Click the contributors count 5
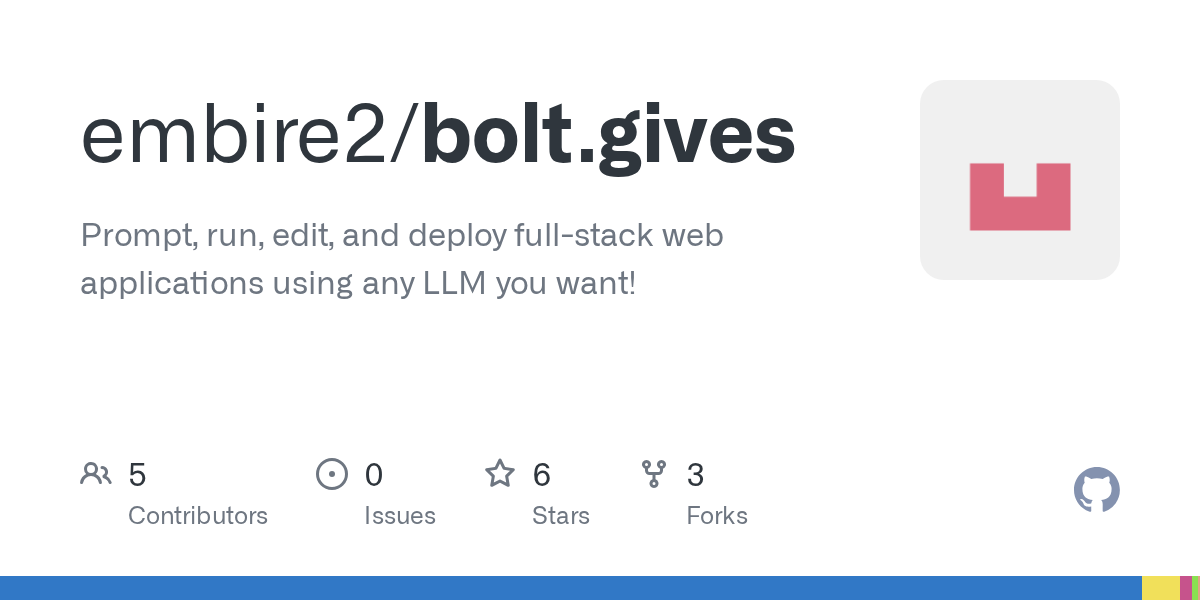1200x600 pixels. (x=137, y=474)
